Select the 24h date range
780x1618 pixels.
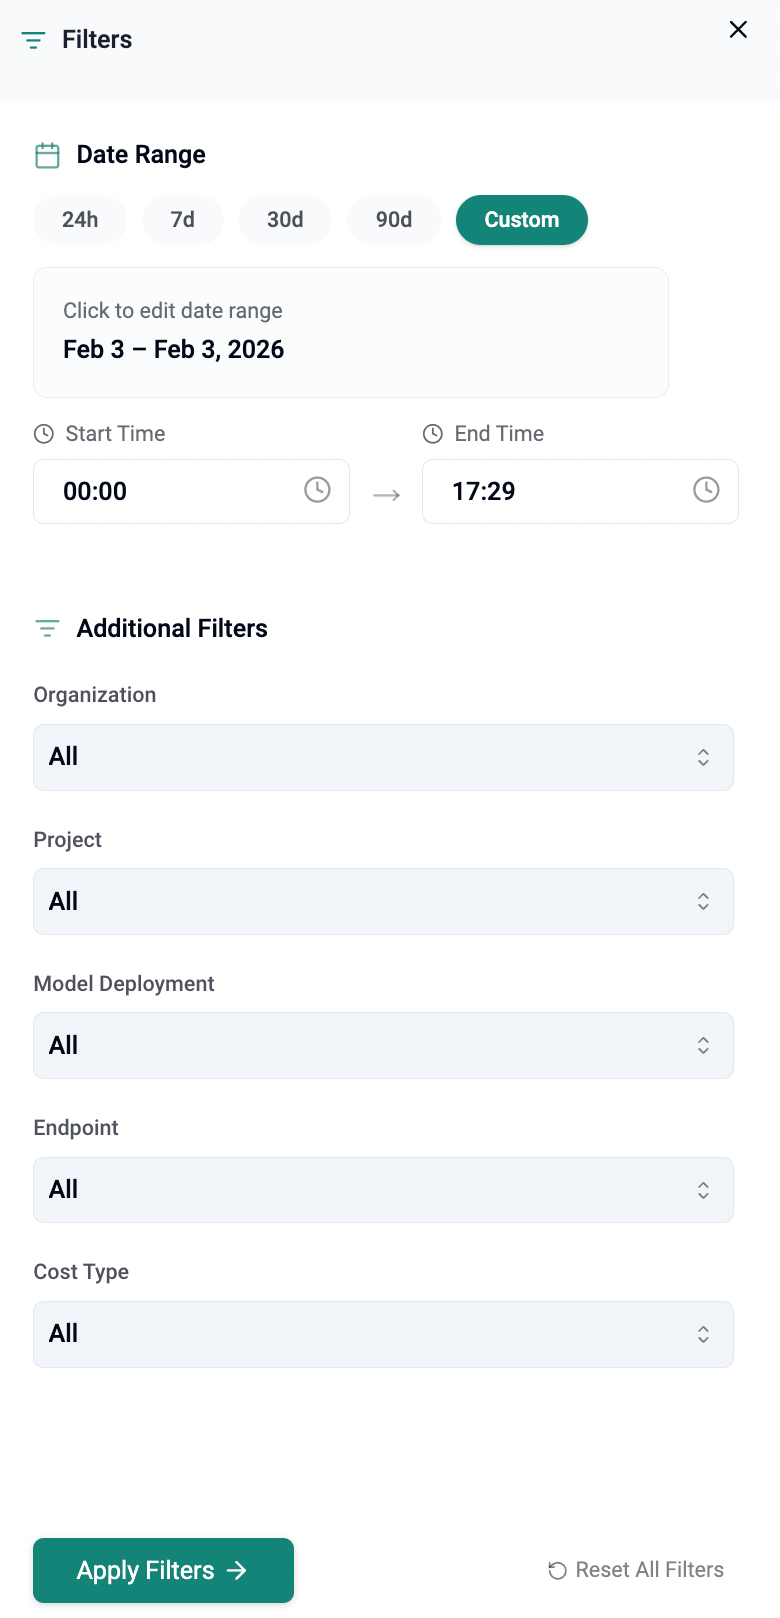point(80,220)
